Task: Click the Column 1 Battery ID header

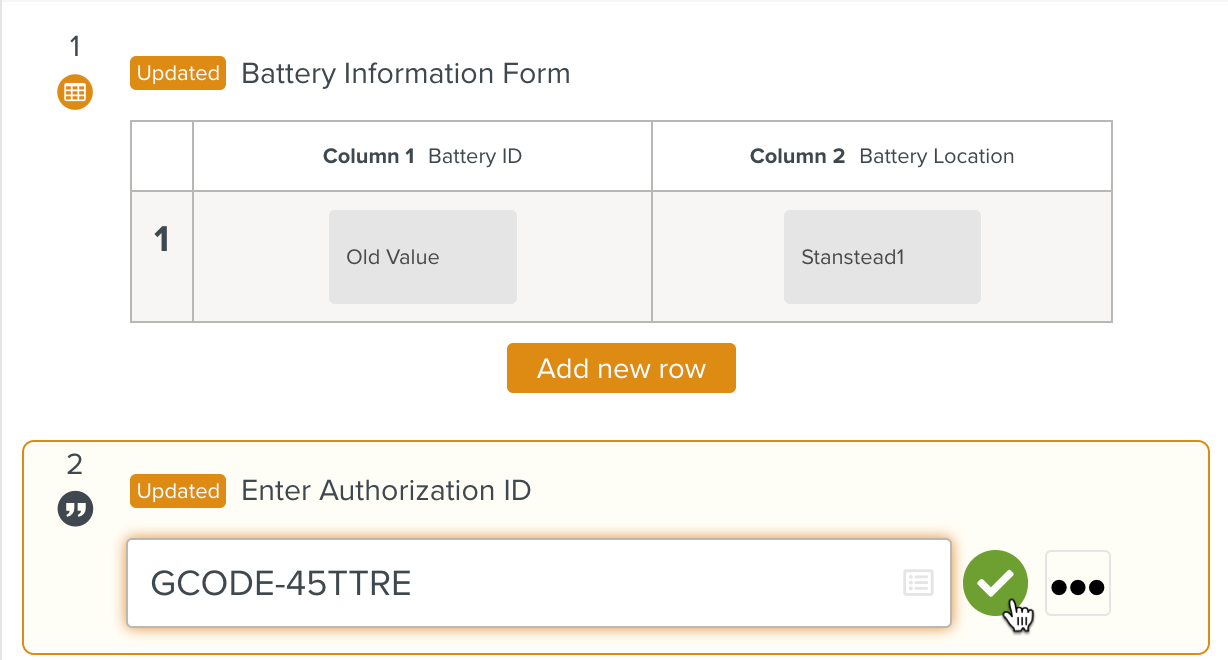Action: [x=422, y=156]
